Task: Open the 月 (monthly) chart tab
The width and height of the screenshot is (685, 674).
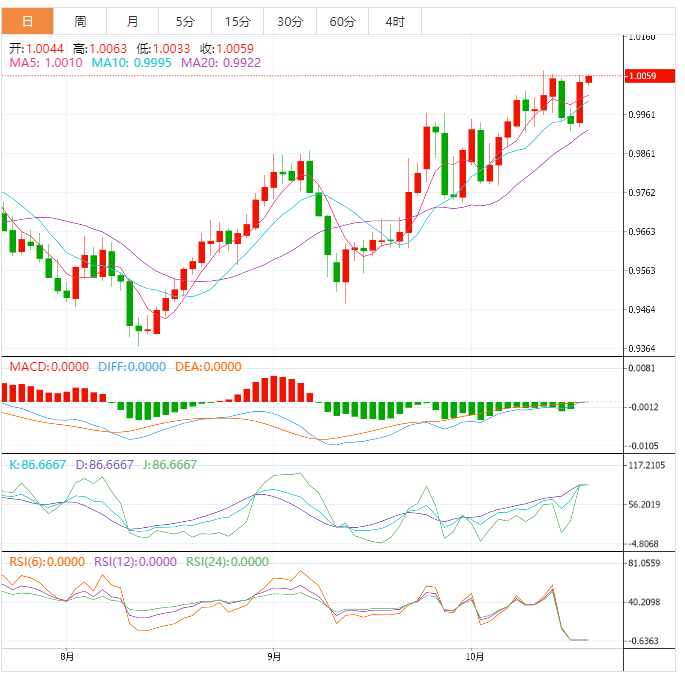Action: coord(133,21)
